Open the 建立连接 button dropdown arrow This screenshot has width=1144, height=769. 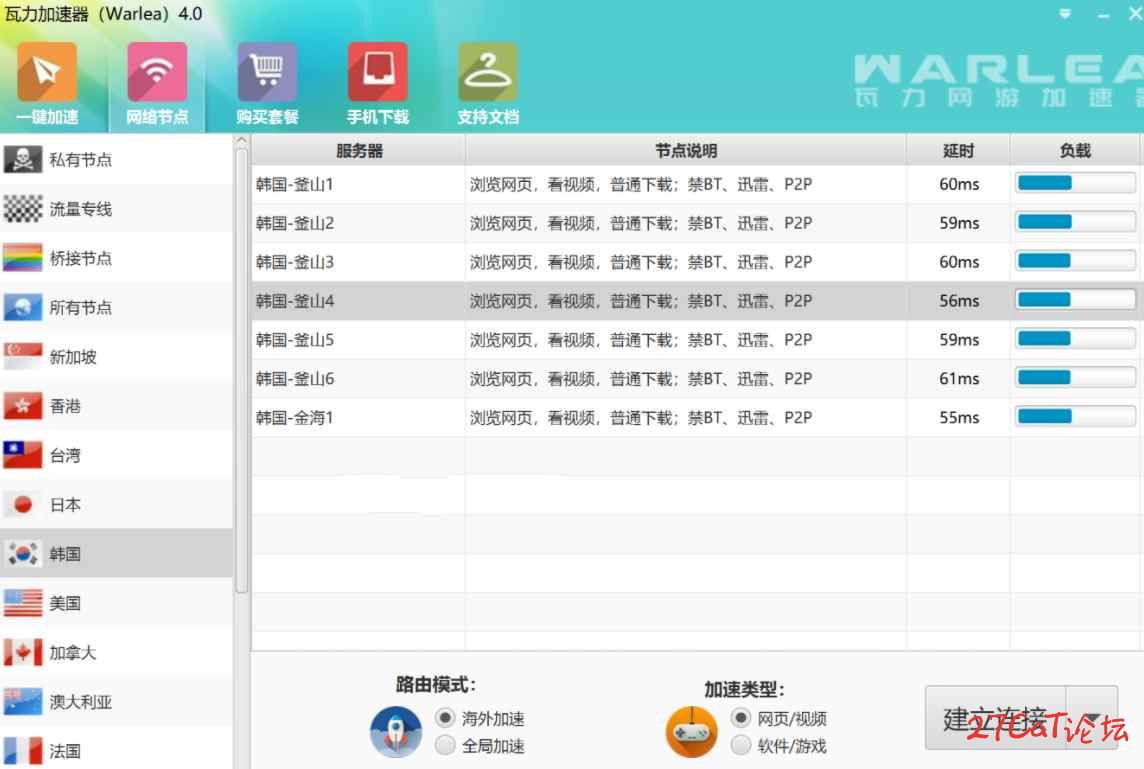tap(1091, 718)
